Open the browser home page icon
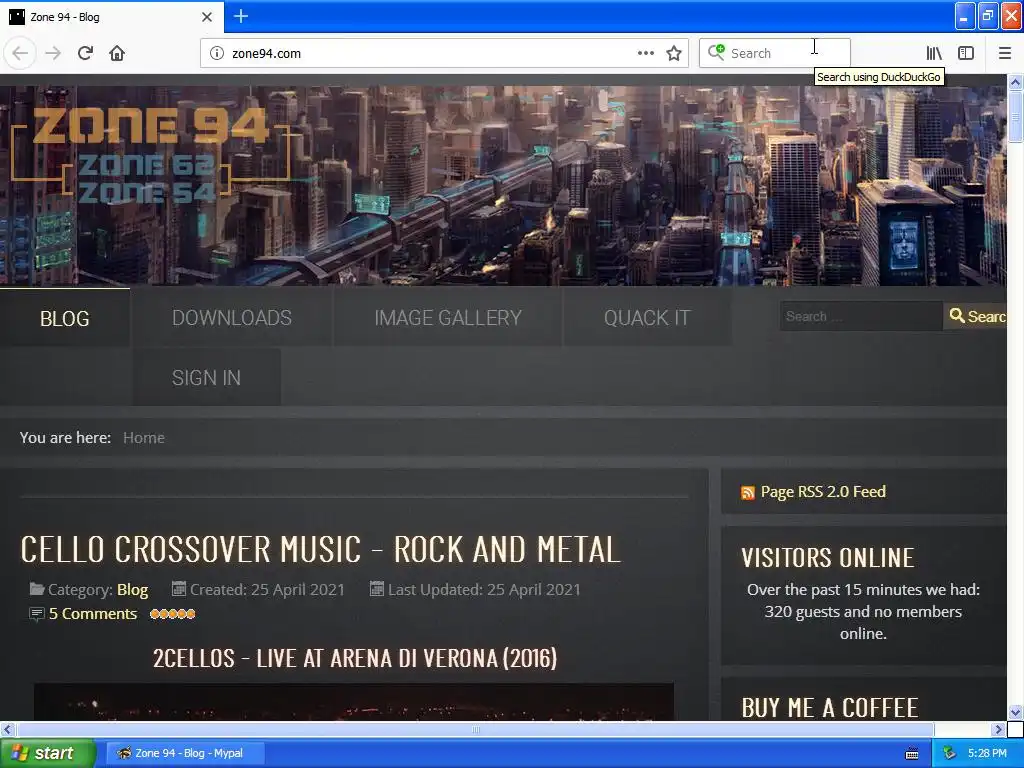Screen dimensions: 1024x768 [117, 54]
